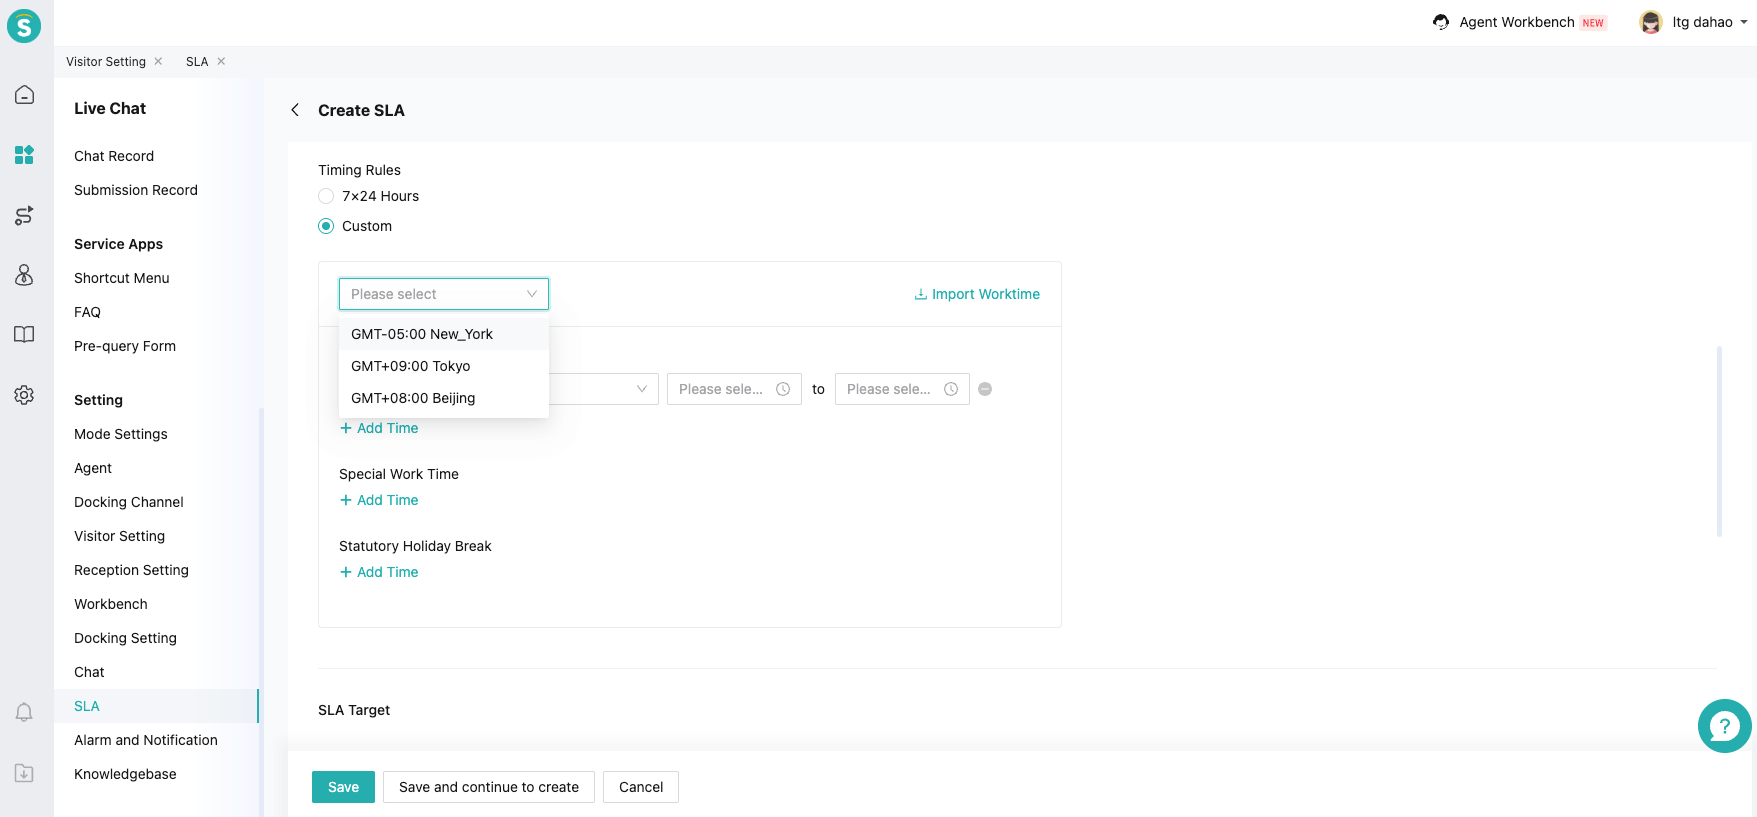Click Import Worktime link
Screen dimensions: 1757x817
click(x=977, y=294)
